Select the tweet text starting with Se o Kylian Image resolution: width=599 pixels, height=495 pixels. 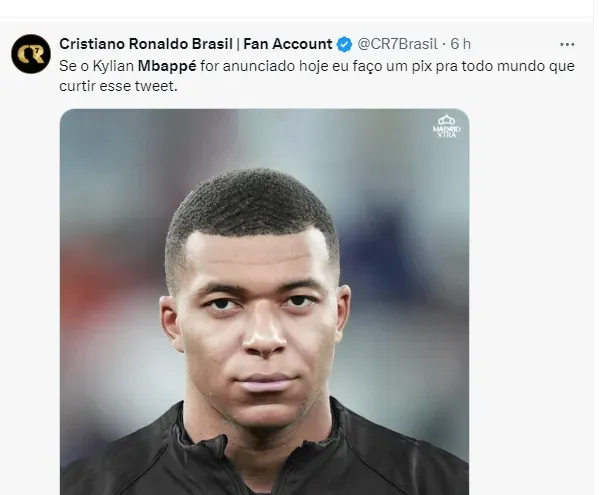(317, 76)
